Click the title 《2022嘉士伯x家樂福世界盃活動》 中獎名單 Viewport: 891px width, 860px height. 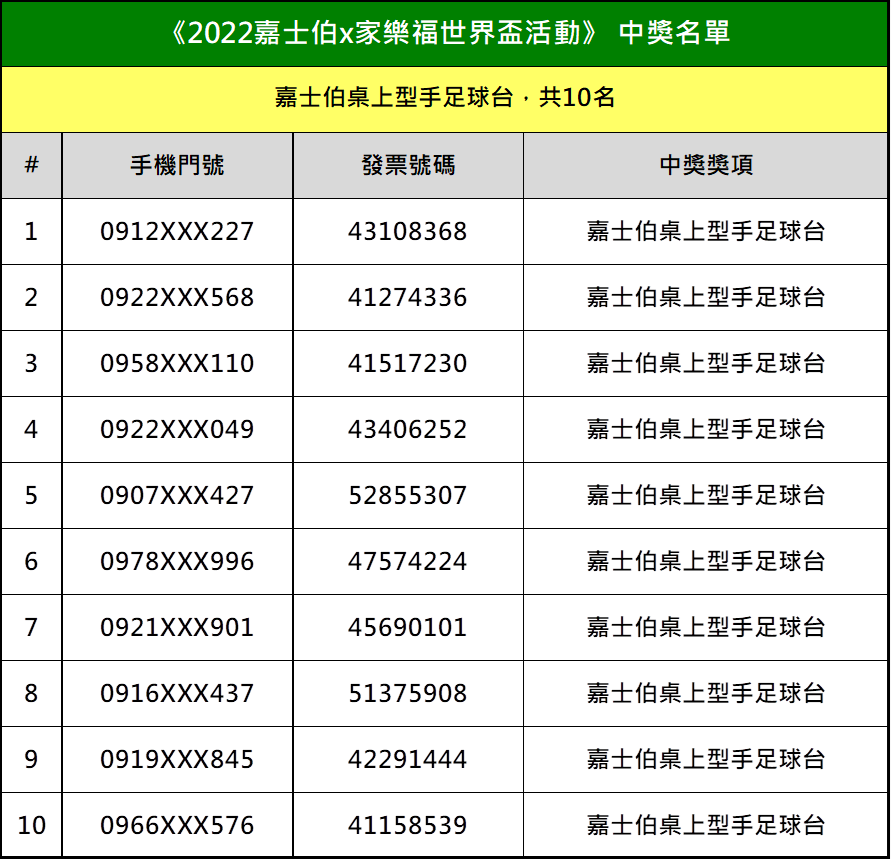tap(449, 33)
